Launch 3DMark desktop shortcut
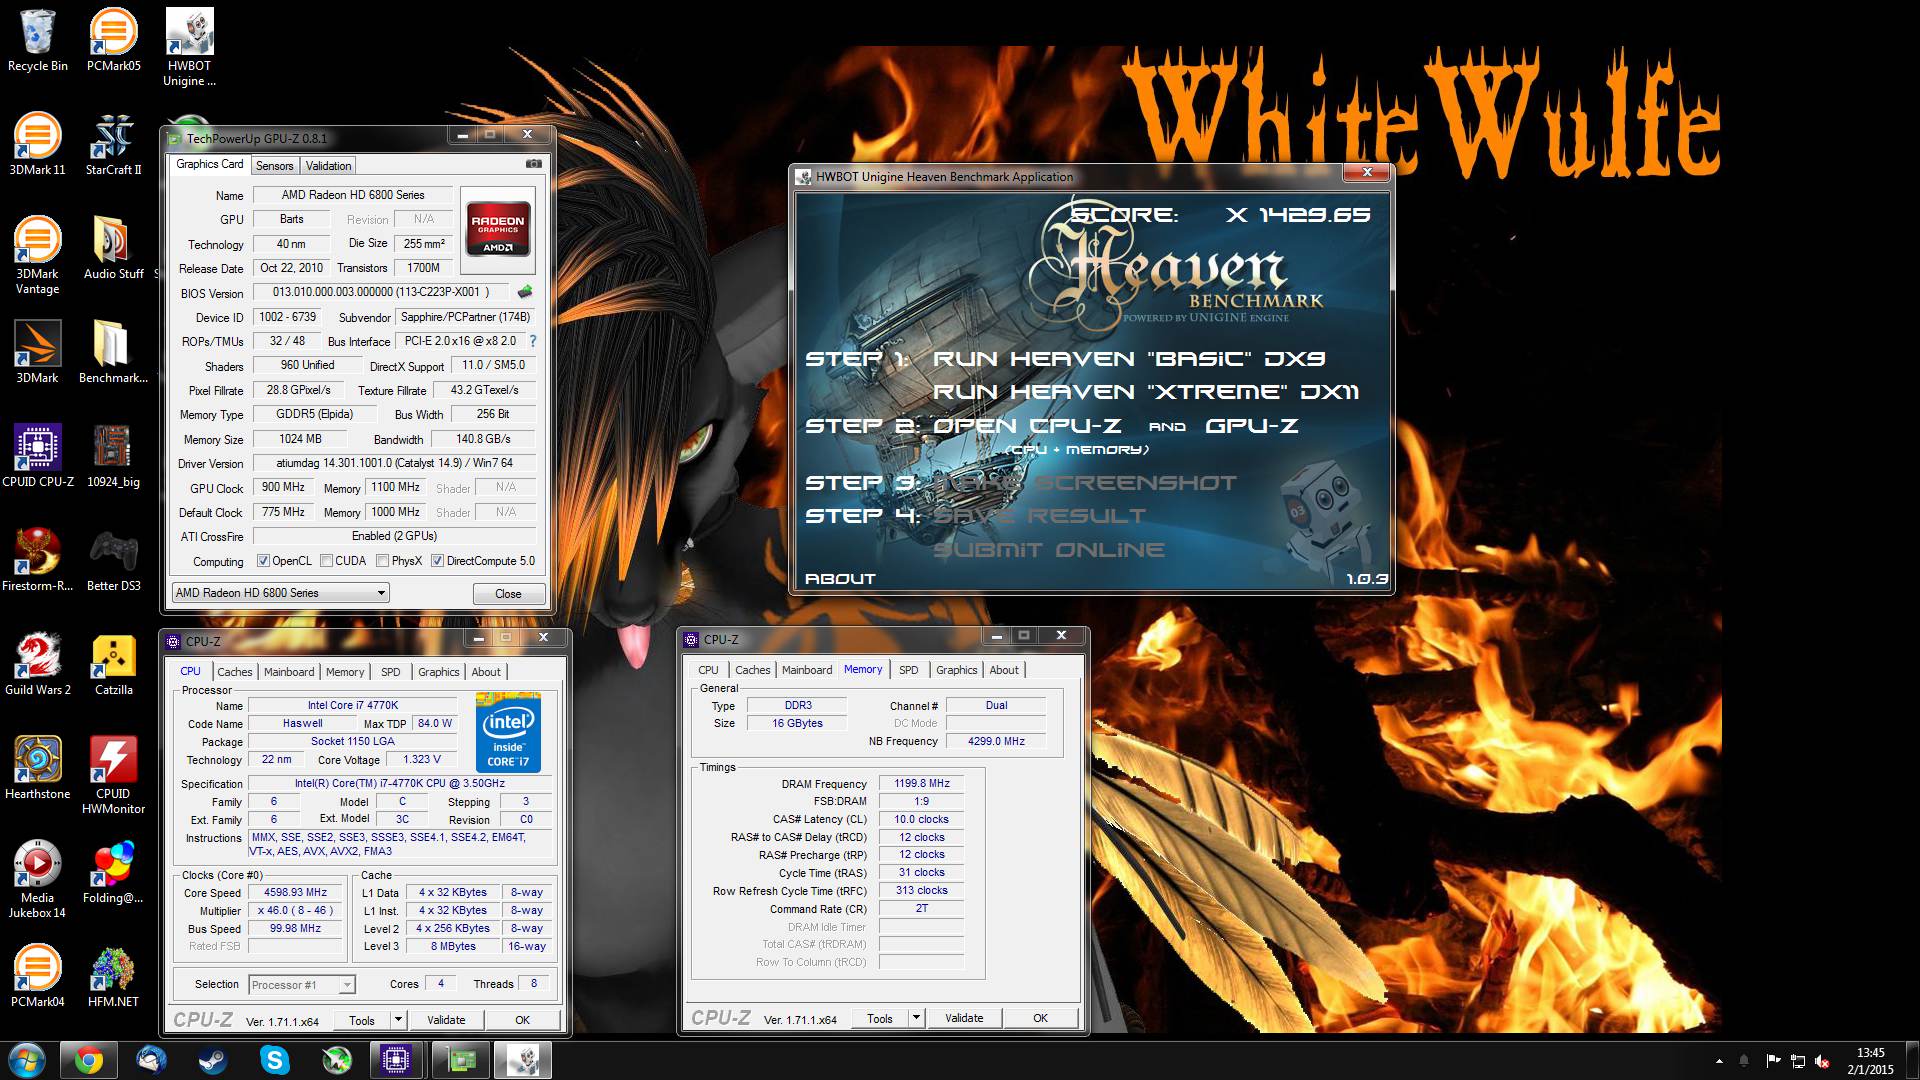 click(37, 352)
